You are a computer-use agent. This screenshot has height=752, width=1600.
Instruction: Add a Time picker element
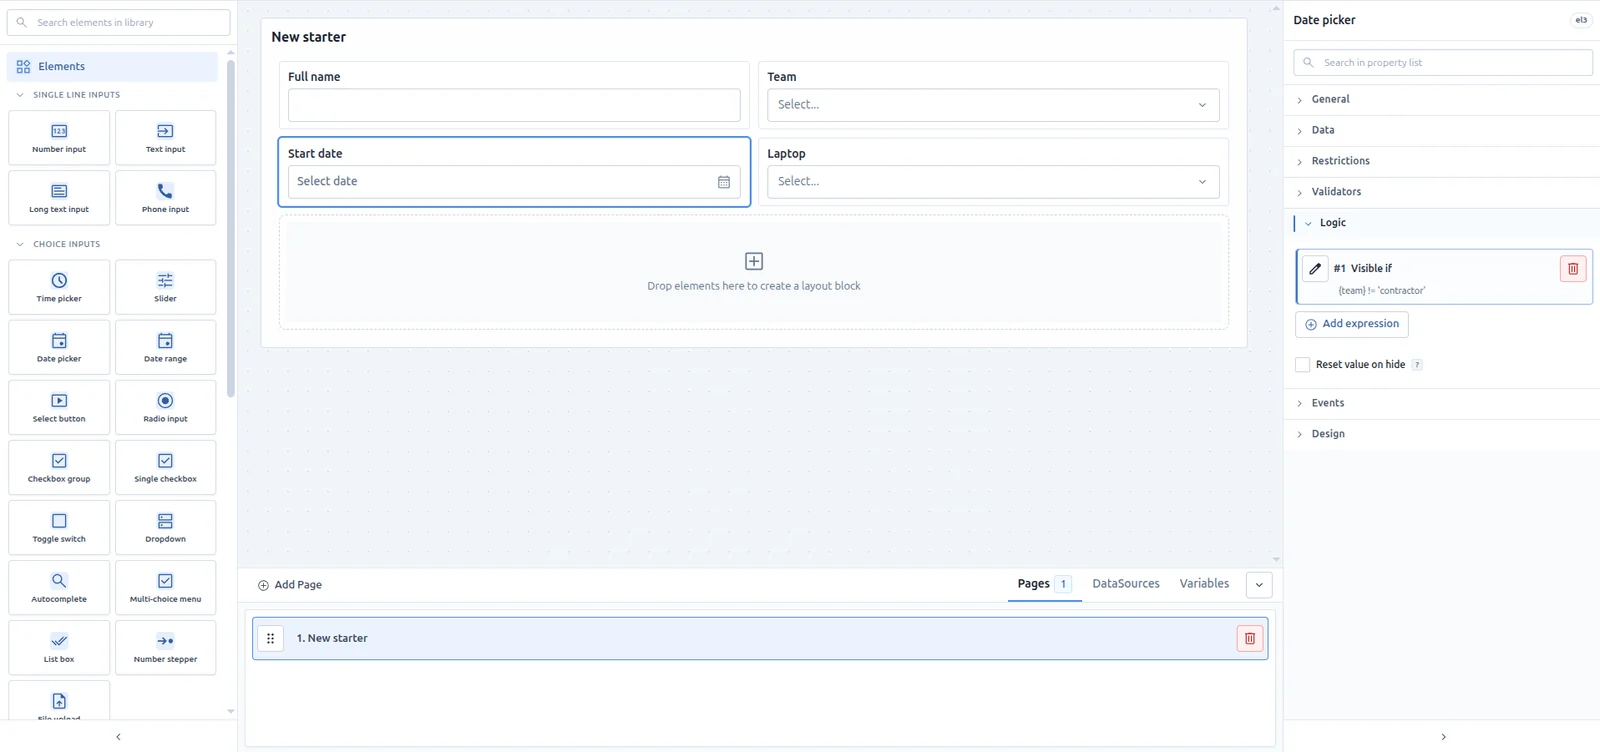59,287
